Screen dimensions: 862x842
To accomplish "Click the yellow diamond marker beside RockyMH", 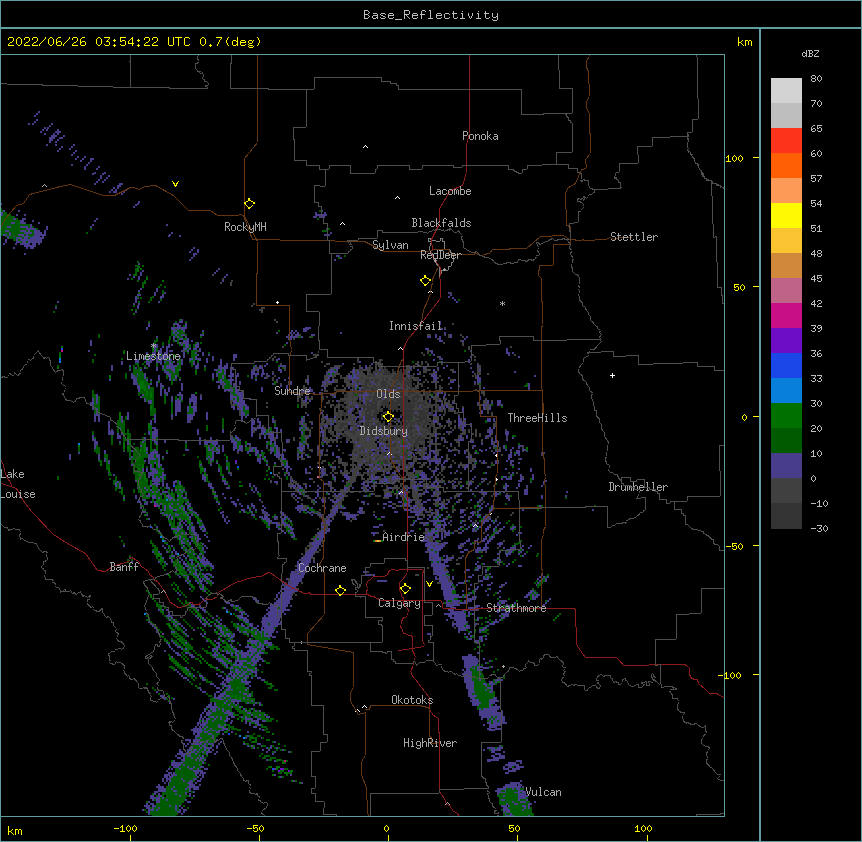I will (x=249, y=204).
